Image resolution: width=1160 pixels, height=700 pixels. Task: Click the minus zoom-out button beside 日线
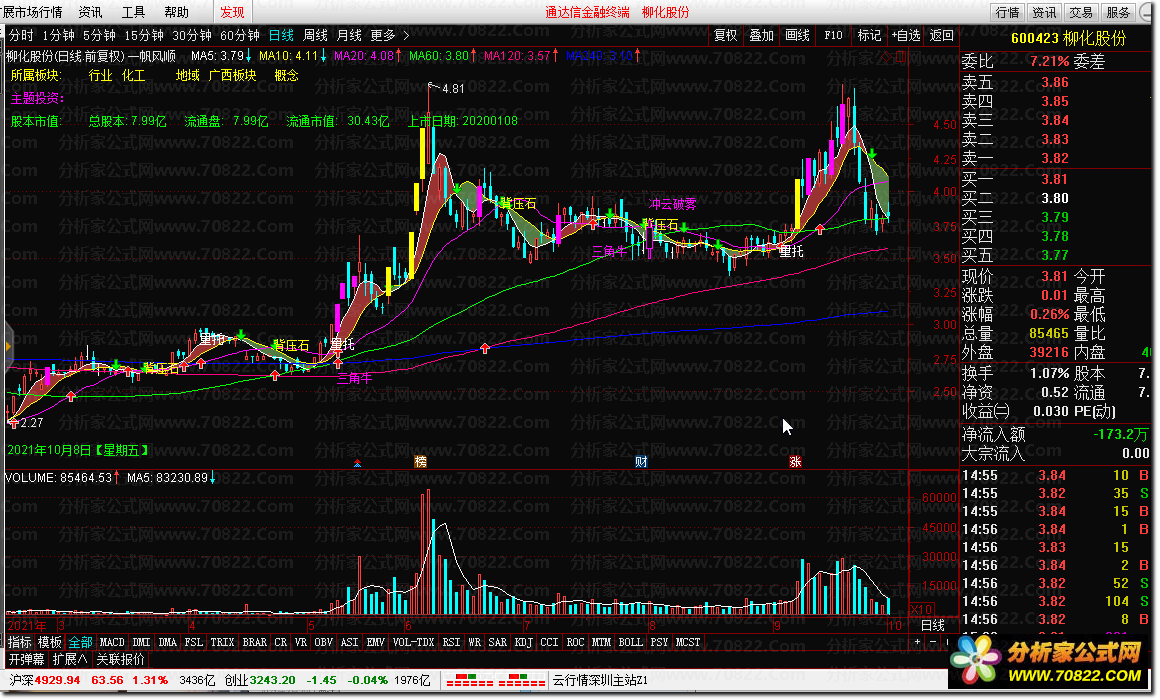point(933,642)
